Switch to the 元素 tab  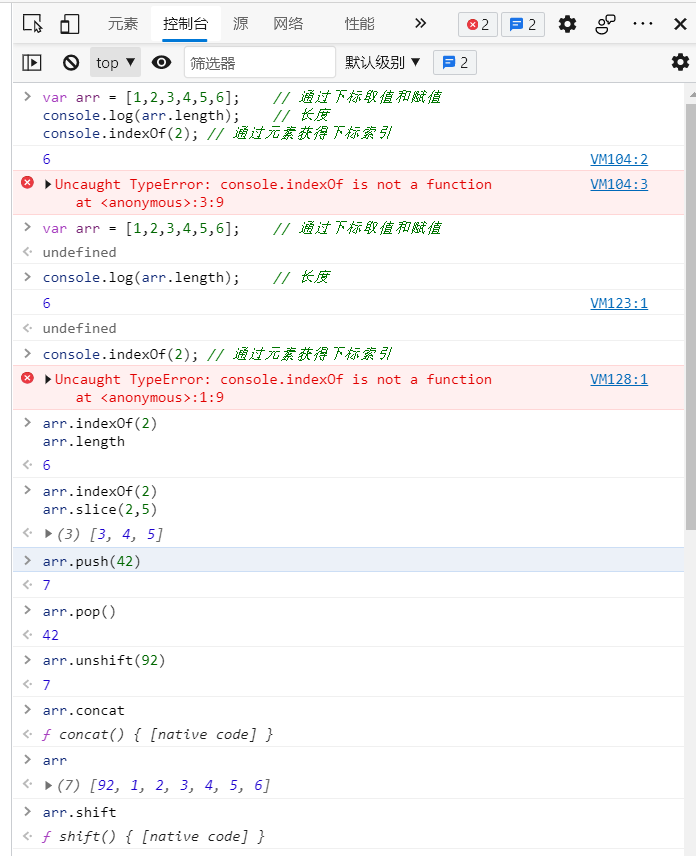[x=123, y=24]
